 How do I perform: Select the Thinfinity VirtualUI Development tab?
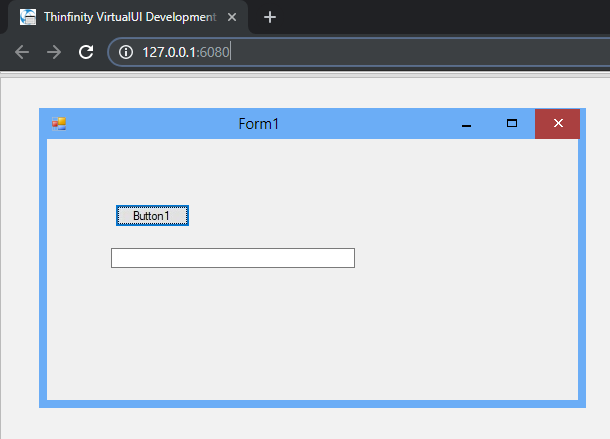coord(128,17)
